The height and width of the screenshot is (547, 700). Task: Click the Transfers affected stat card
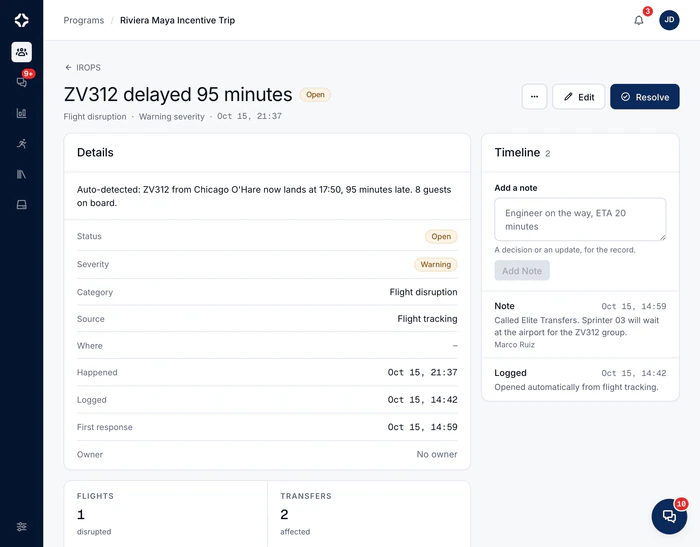point(369,514)
